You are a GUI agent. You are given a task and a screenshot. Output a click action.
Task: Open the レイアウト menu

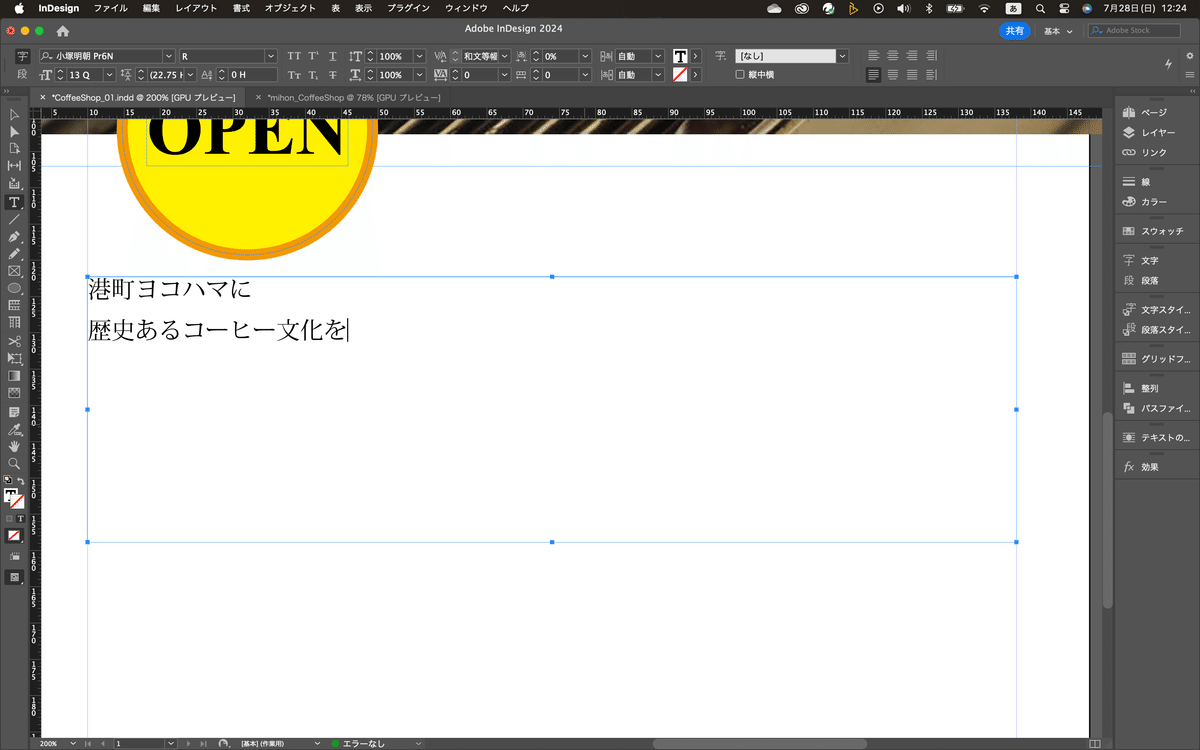click(196, 8)
